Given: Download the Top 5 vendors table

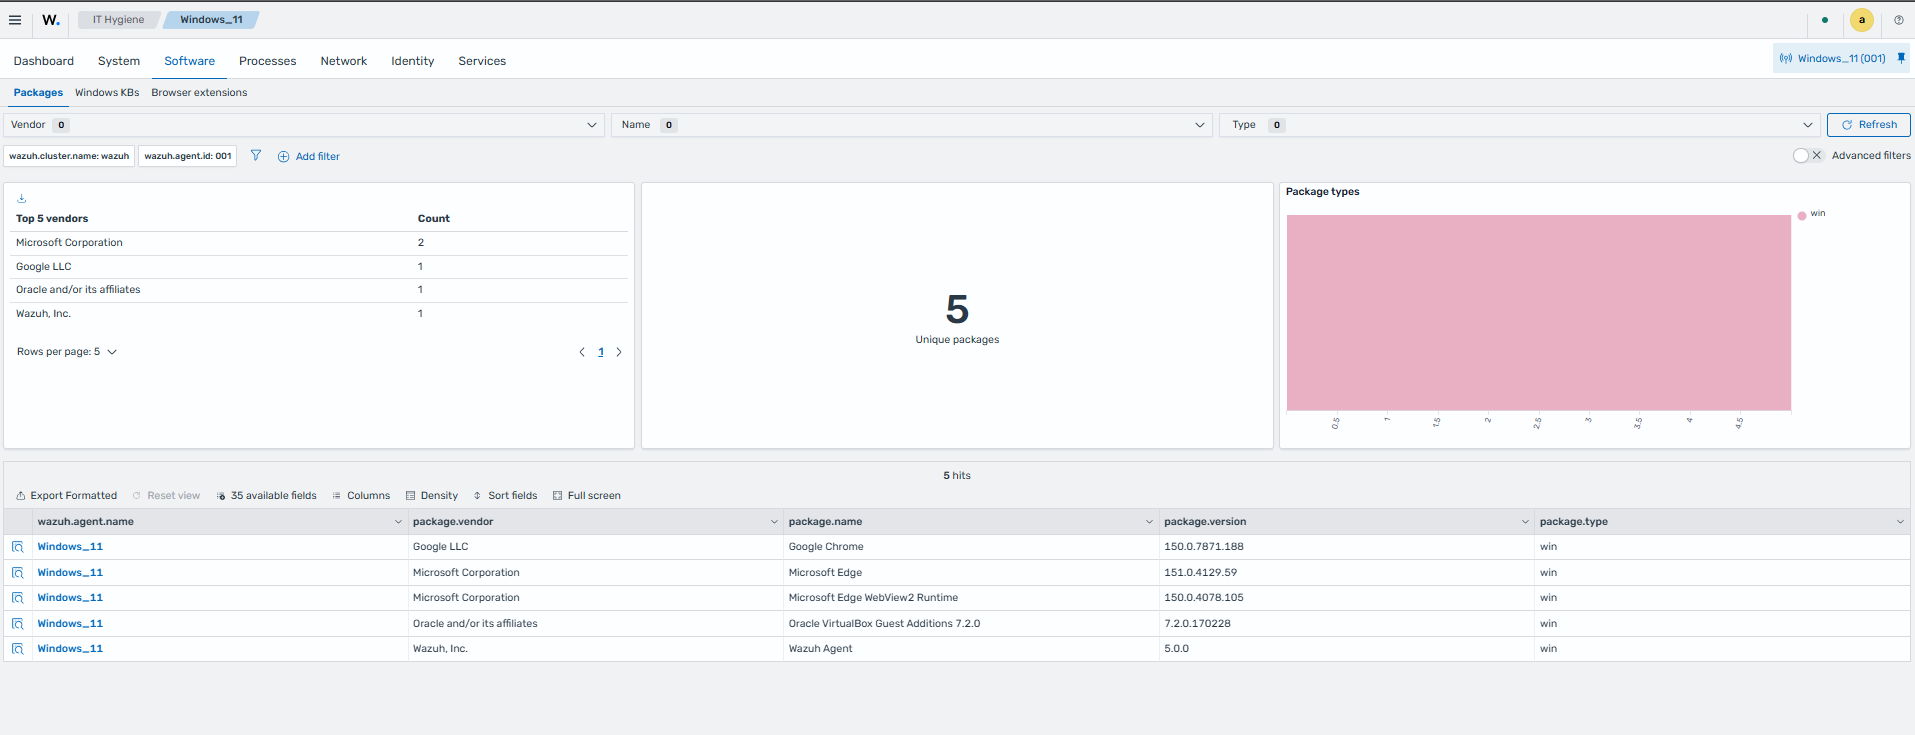Looking at the screenshot, I should [x=21, y=198].
